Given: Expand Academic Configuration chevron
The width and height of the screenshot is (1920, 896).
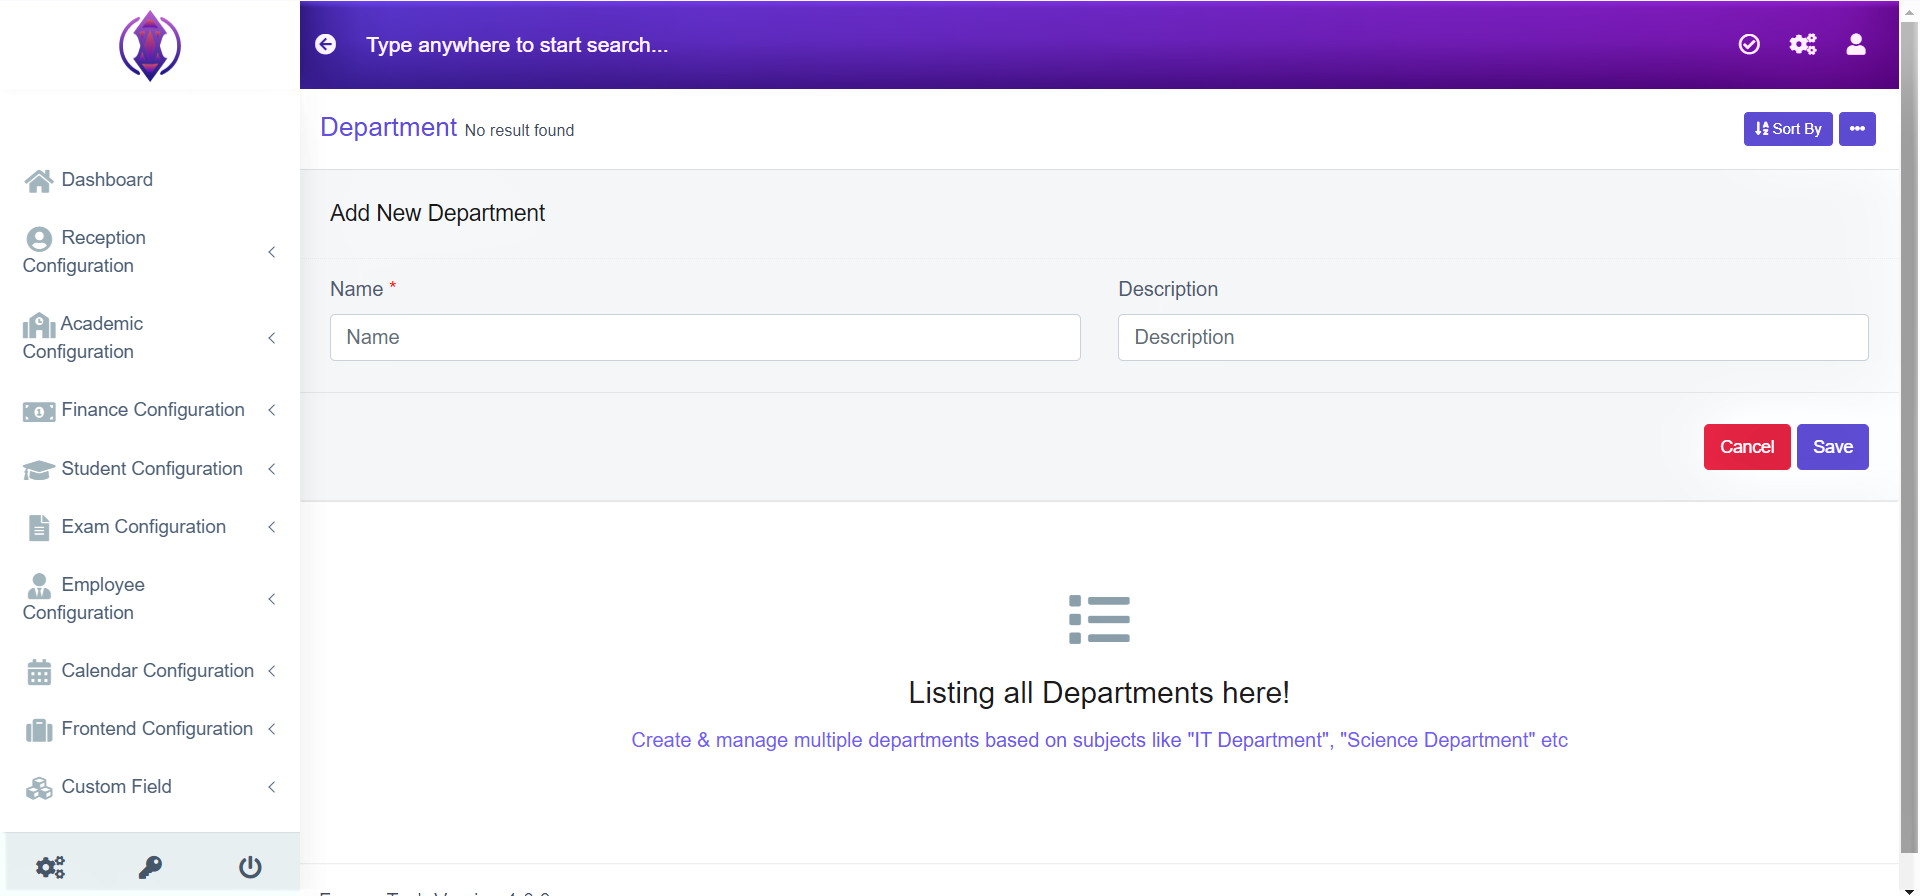Looking at the screenshot, I should click(x=272, y=338).
